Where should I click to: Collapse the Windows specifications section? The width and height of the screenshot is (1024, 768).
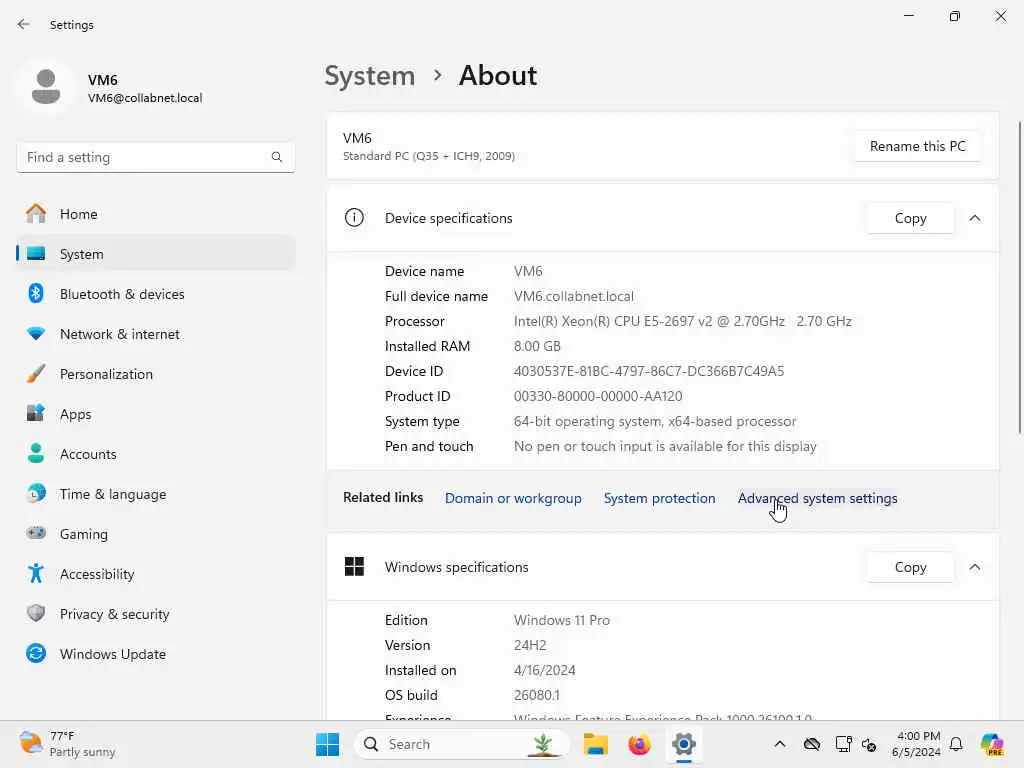[974, 567]
